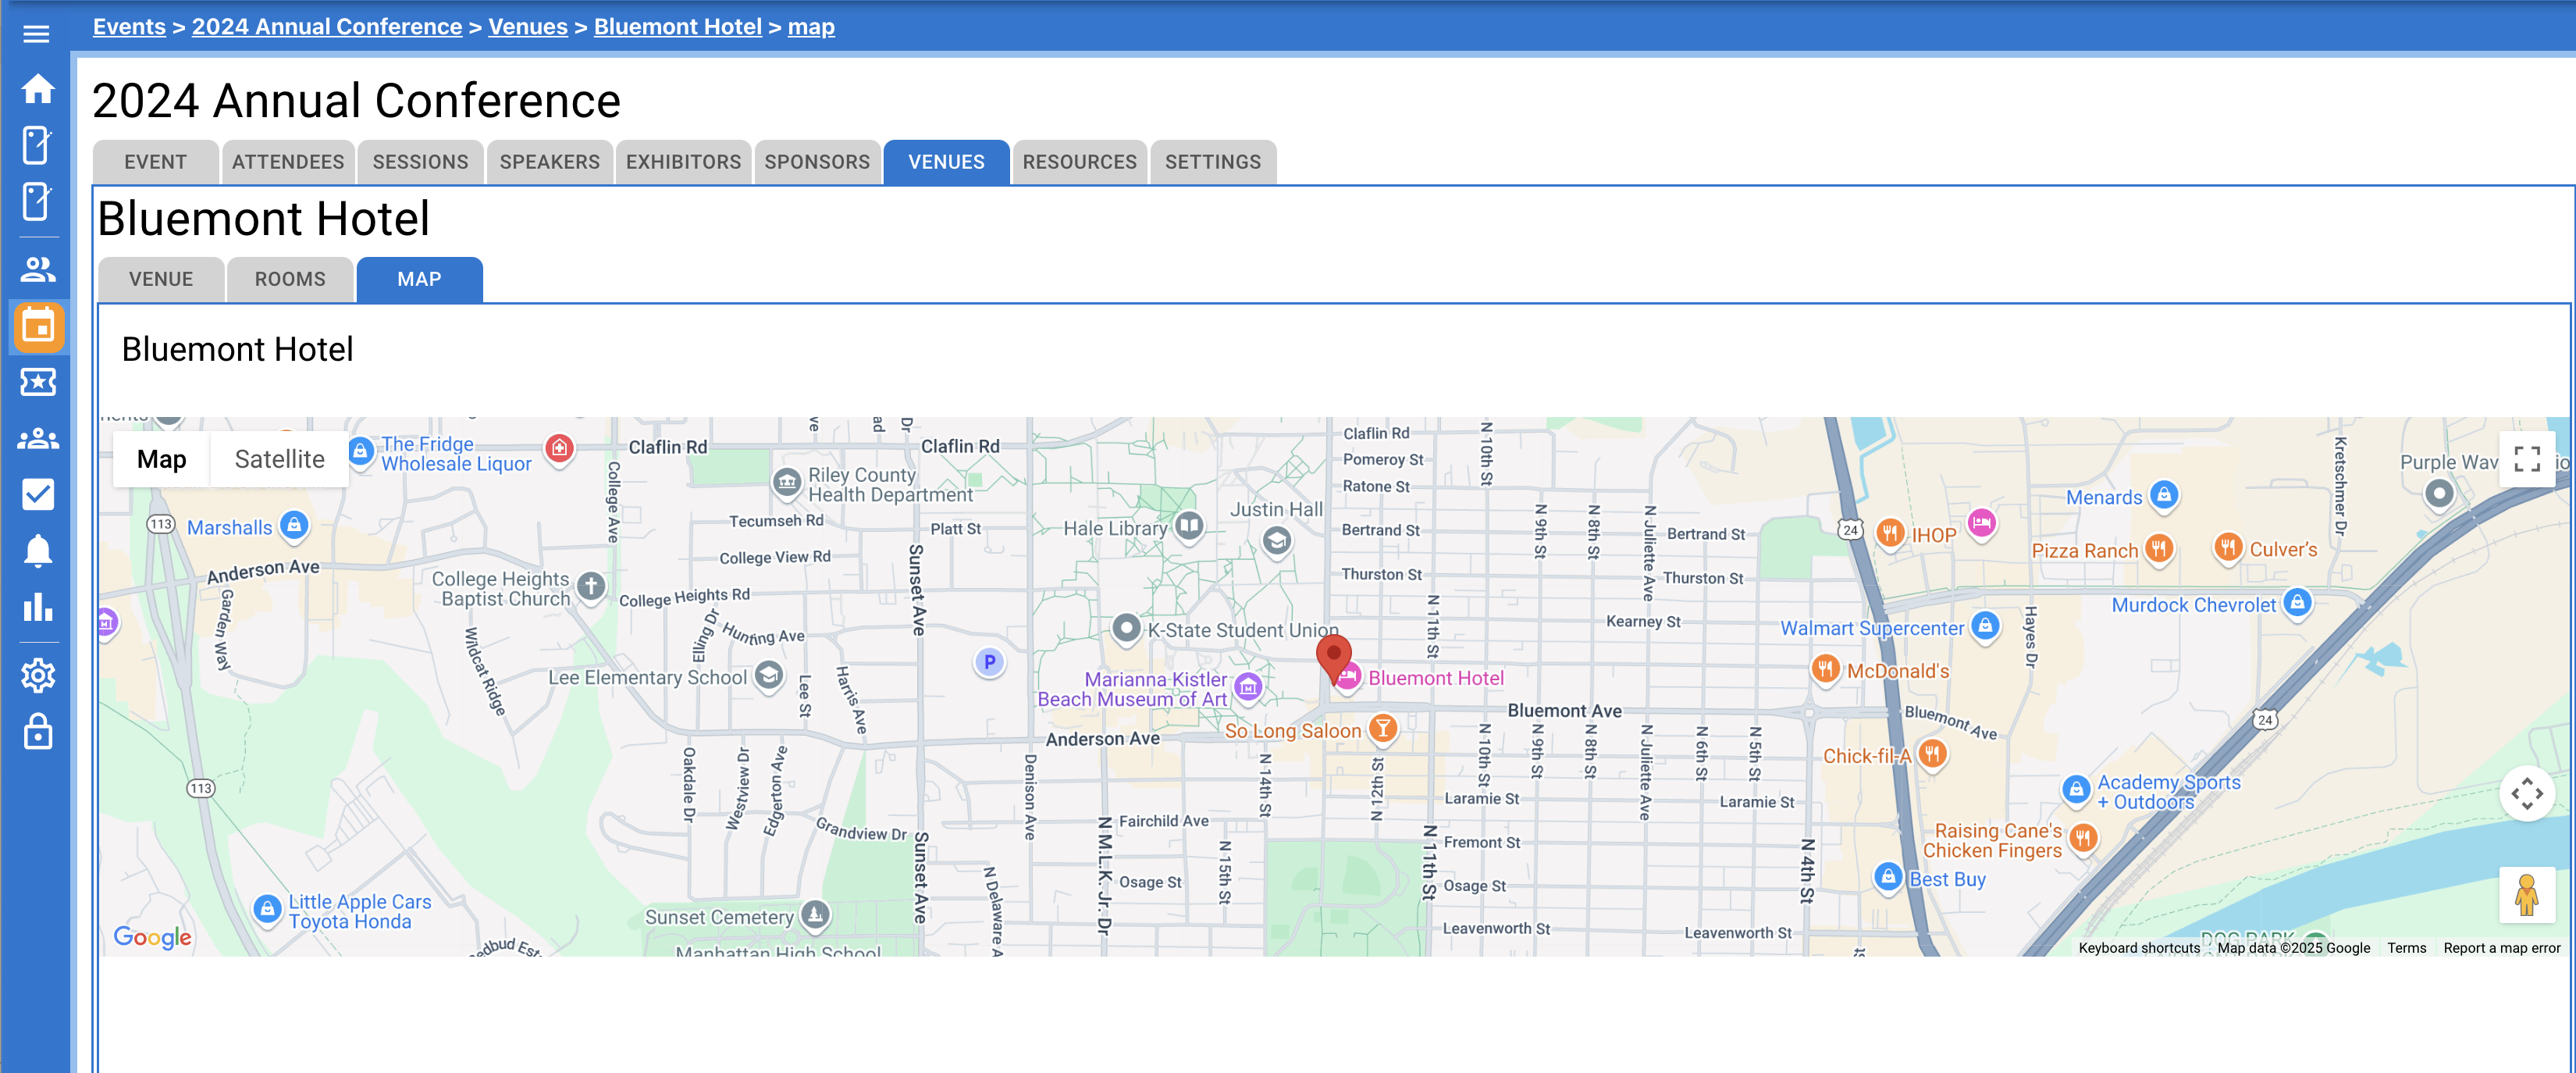Open the SPEAKERS tab

pos(549,161)
